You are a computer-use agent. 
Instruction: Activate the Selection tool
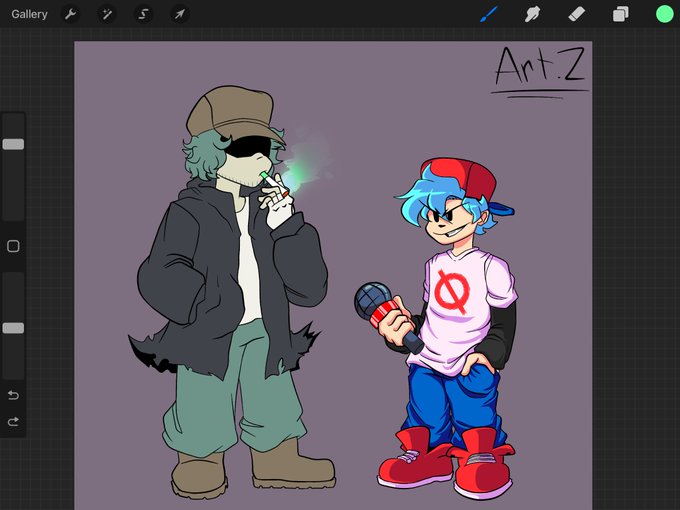[x=143, y=14]
